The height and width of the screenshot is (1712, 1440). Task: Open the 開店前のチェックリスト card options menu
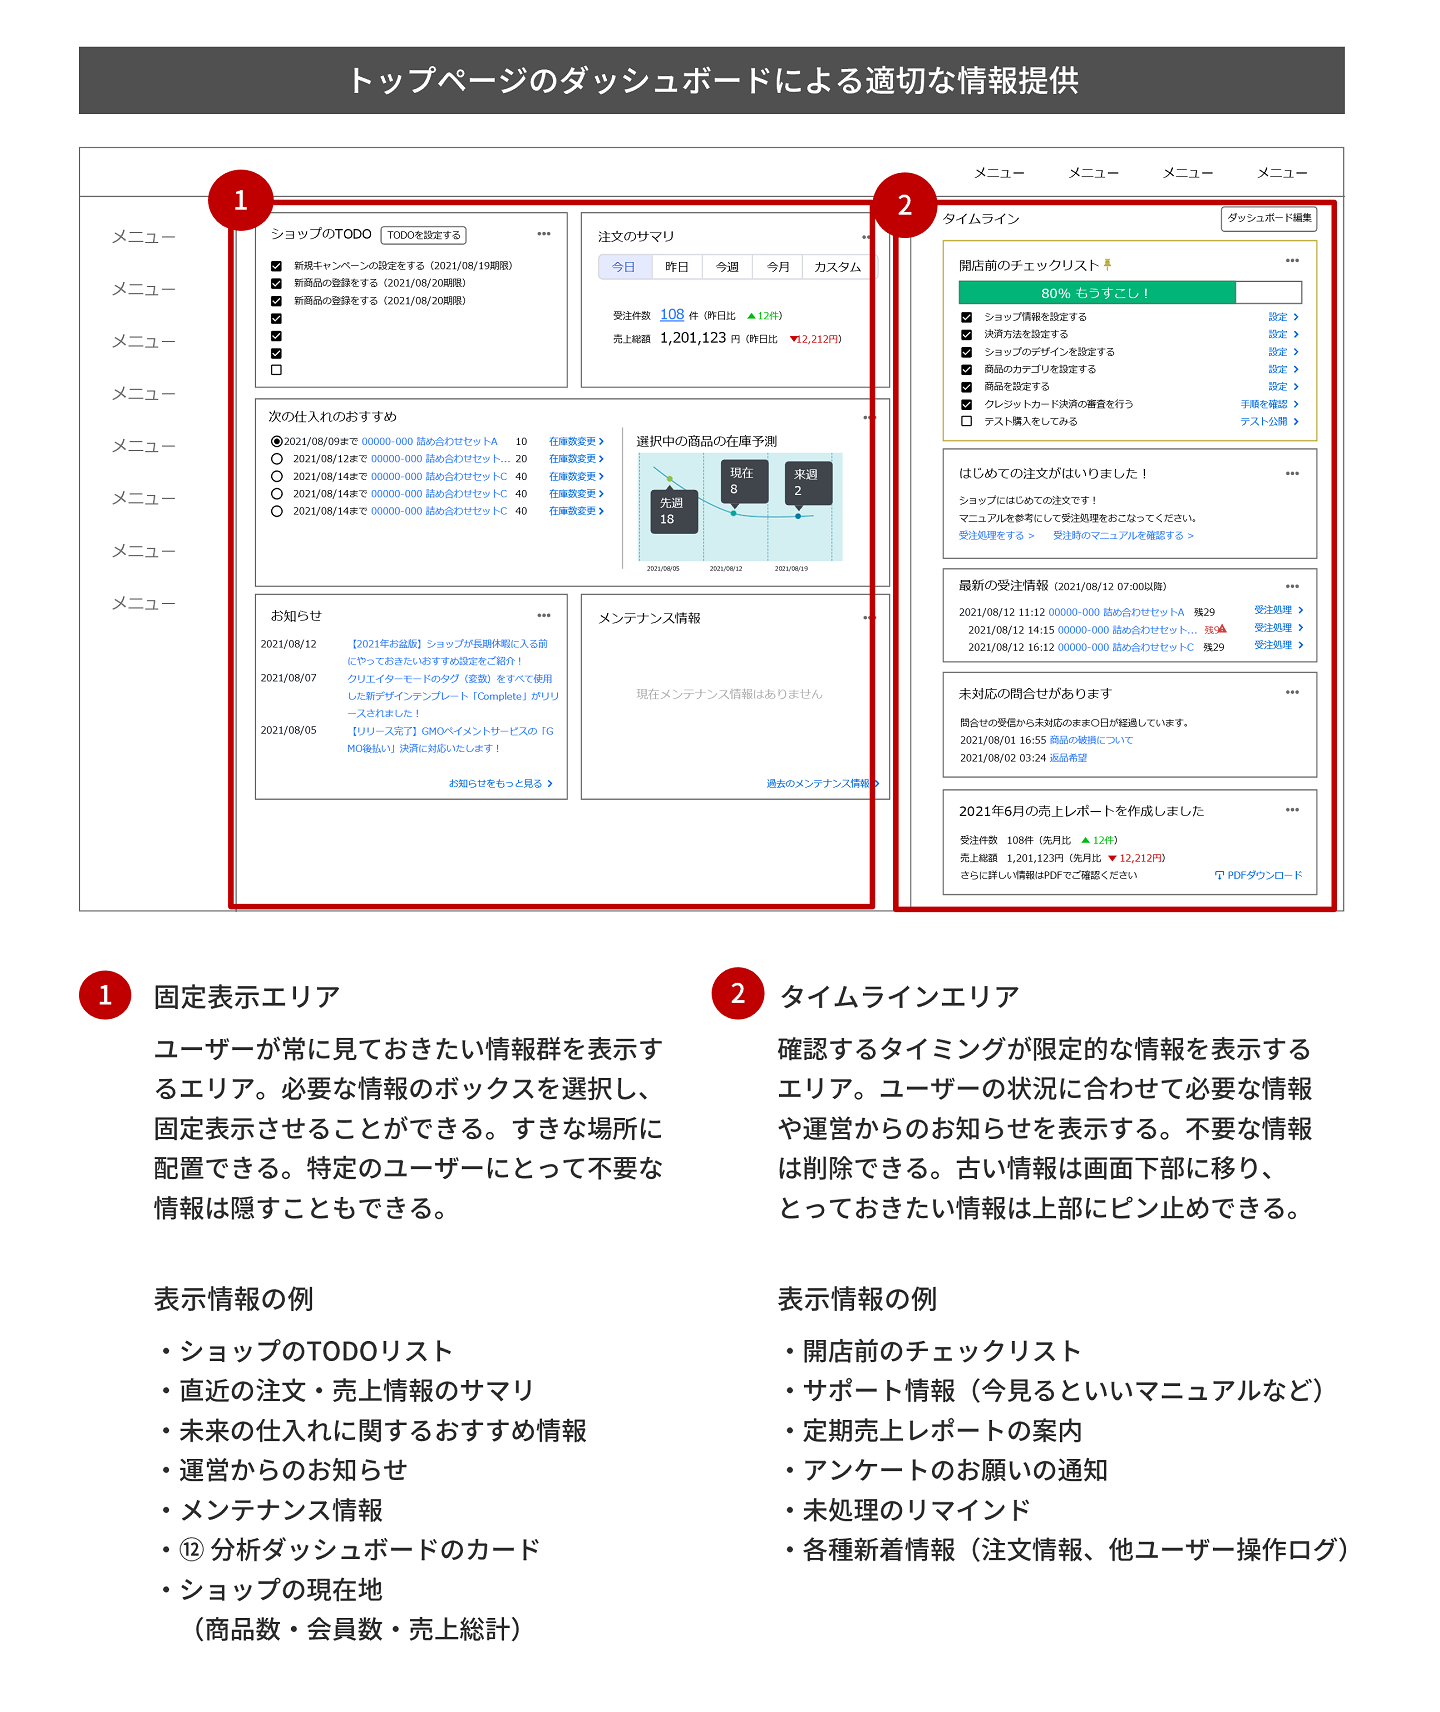tap(1292, 260)
